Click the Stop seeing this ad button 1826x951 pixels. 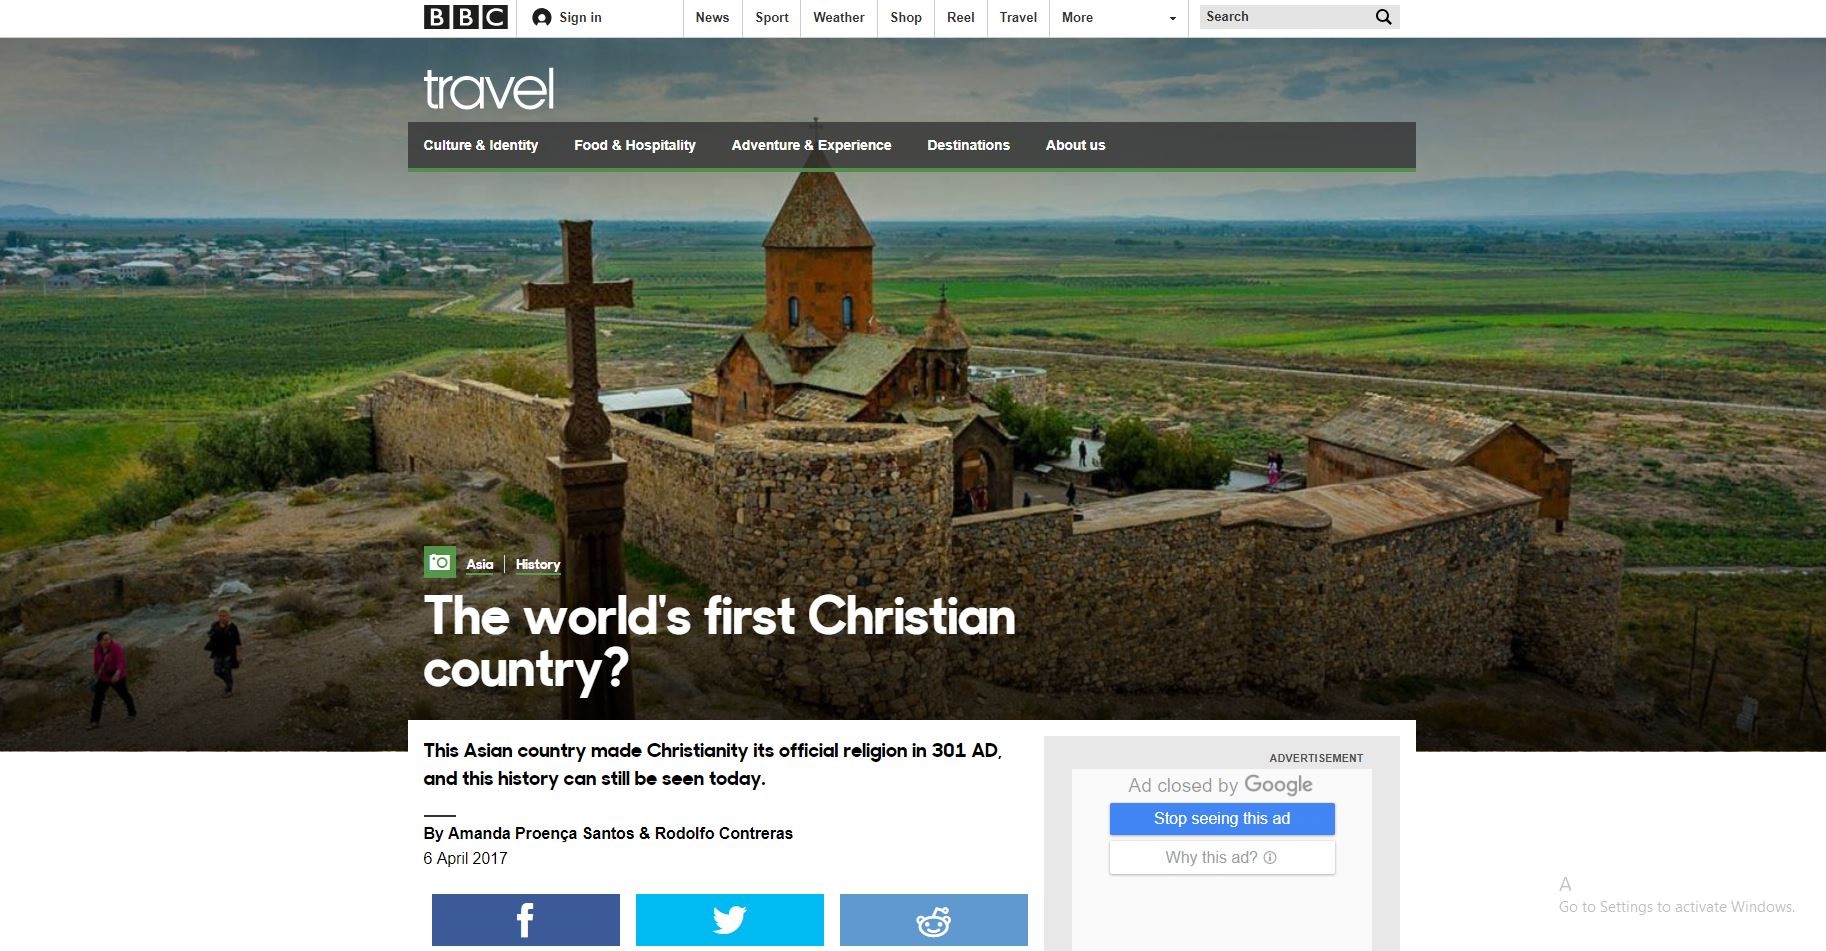1222,819
